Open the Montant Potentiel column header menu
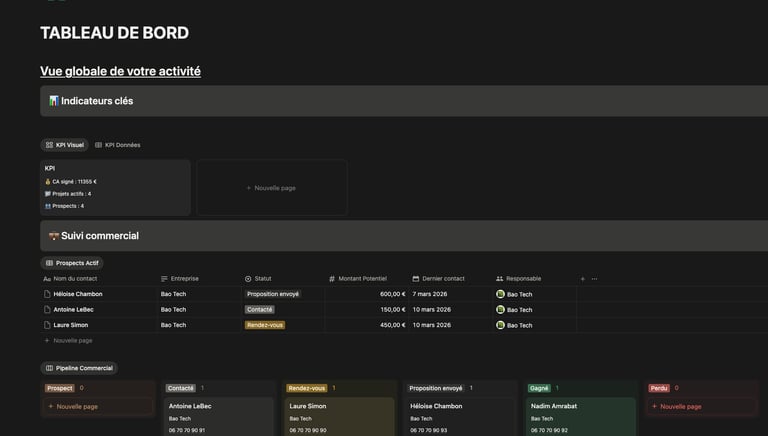768x436 pixels. 358,279
